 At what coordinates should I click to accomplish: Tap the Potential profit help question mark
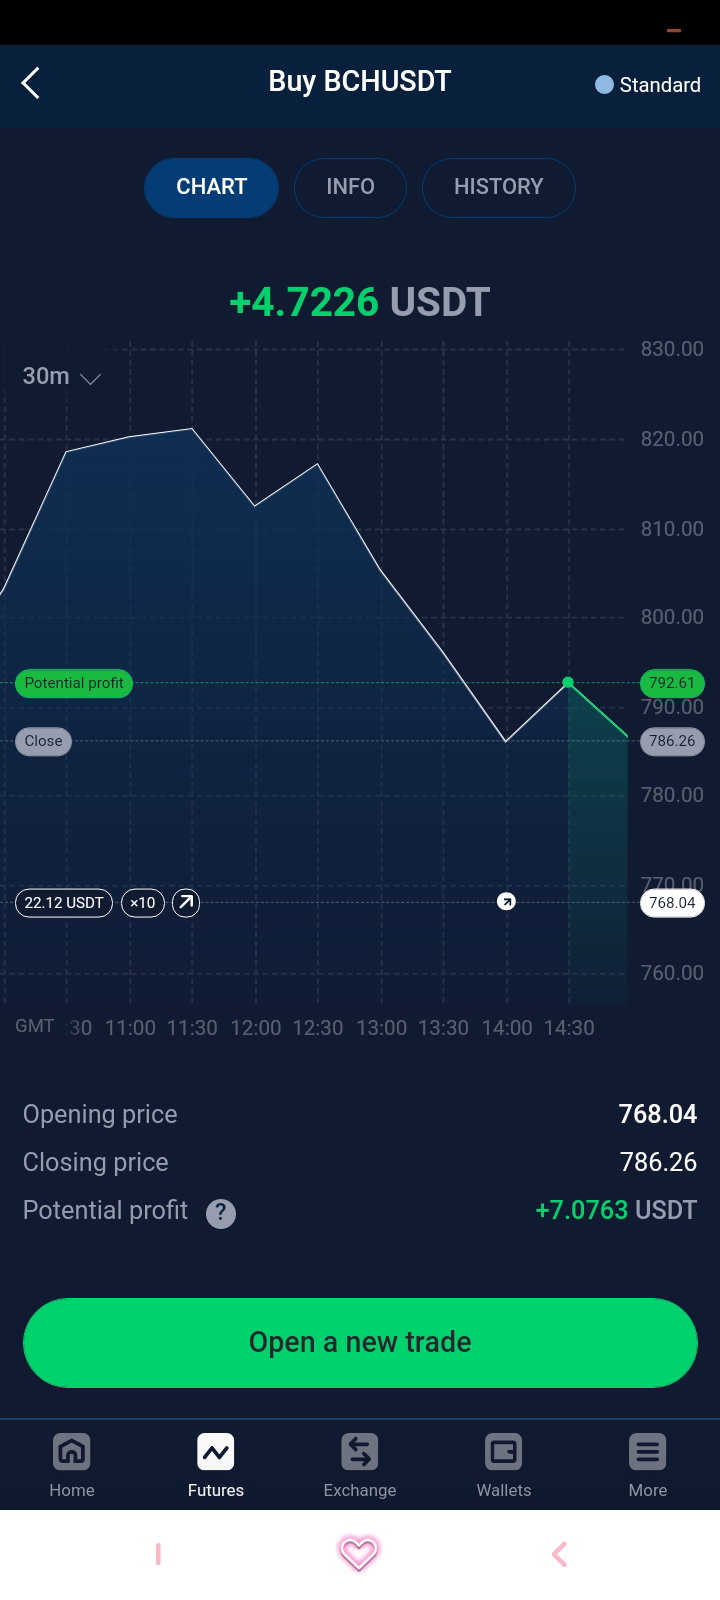point(221,1213)
